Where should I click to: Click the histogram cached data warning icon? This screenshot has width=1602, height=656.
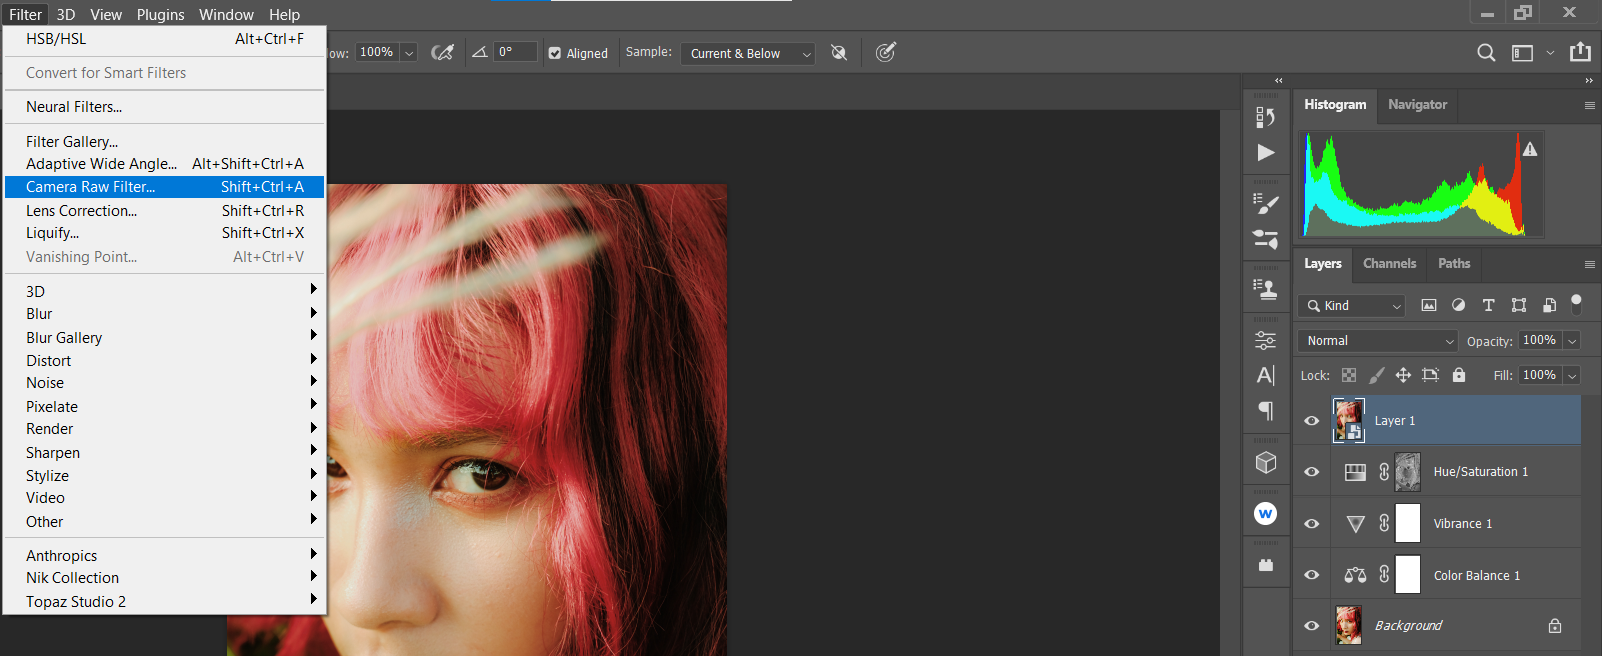1530,149
